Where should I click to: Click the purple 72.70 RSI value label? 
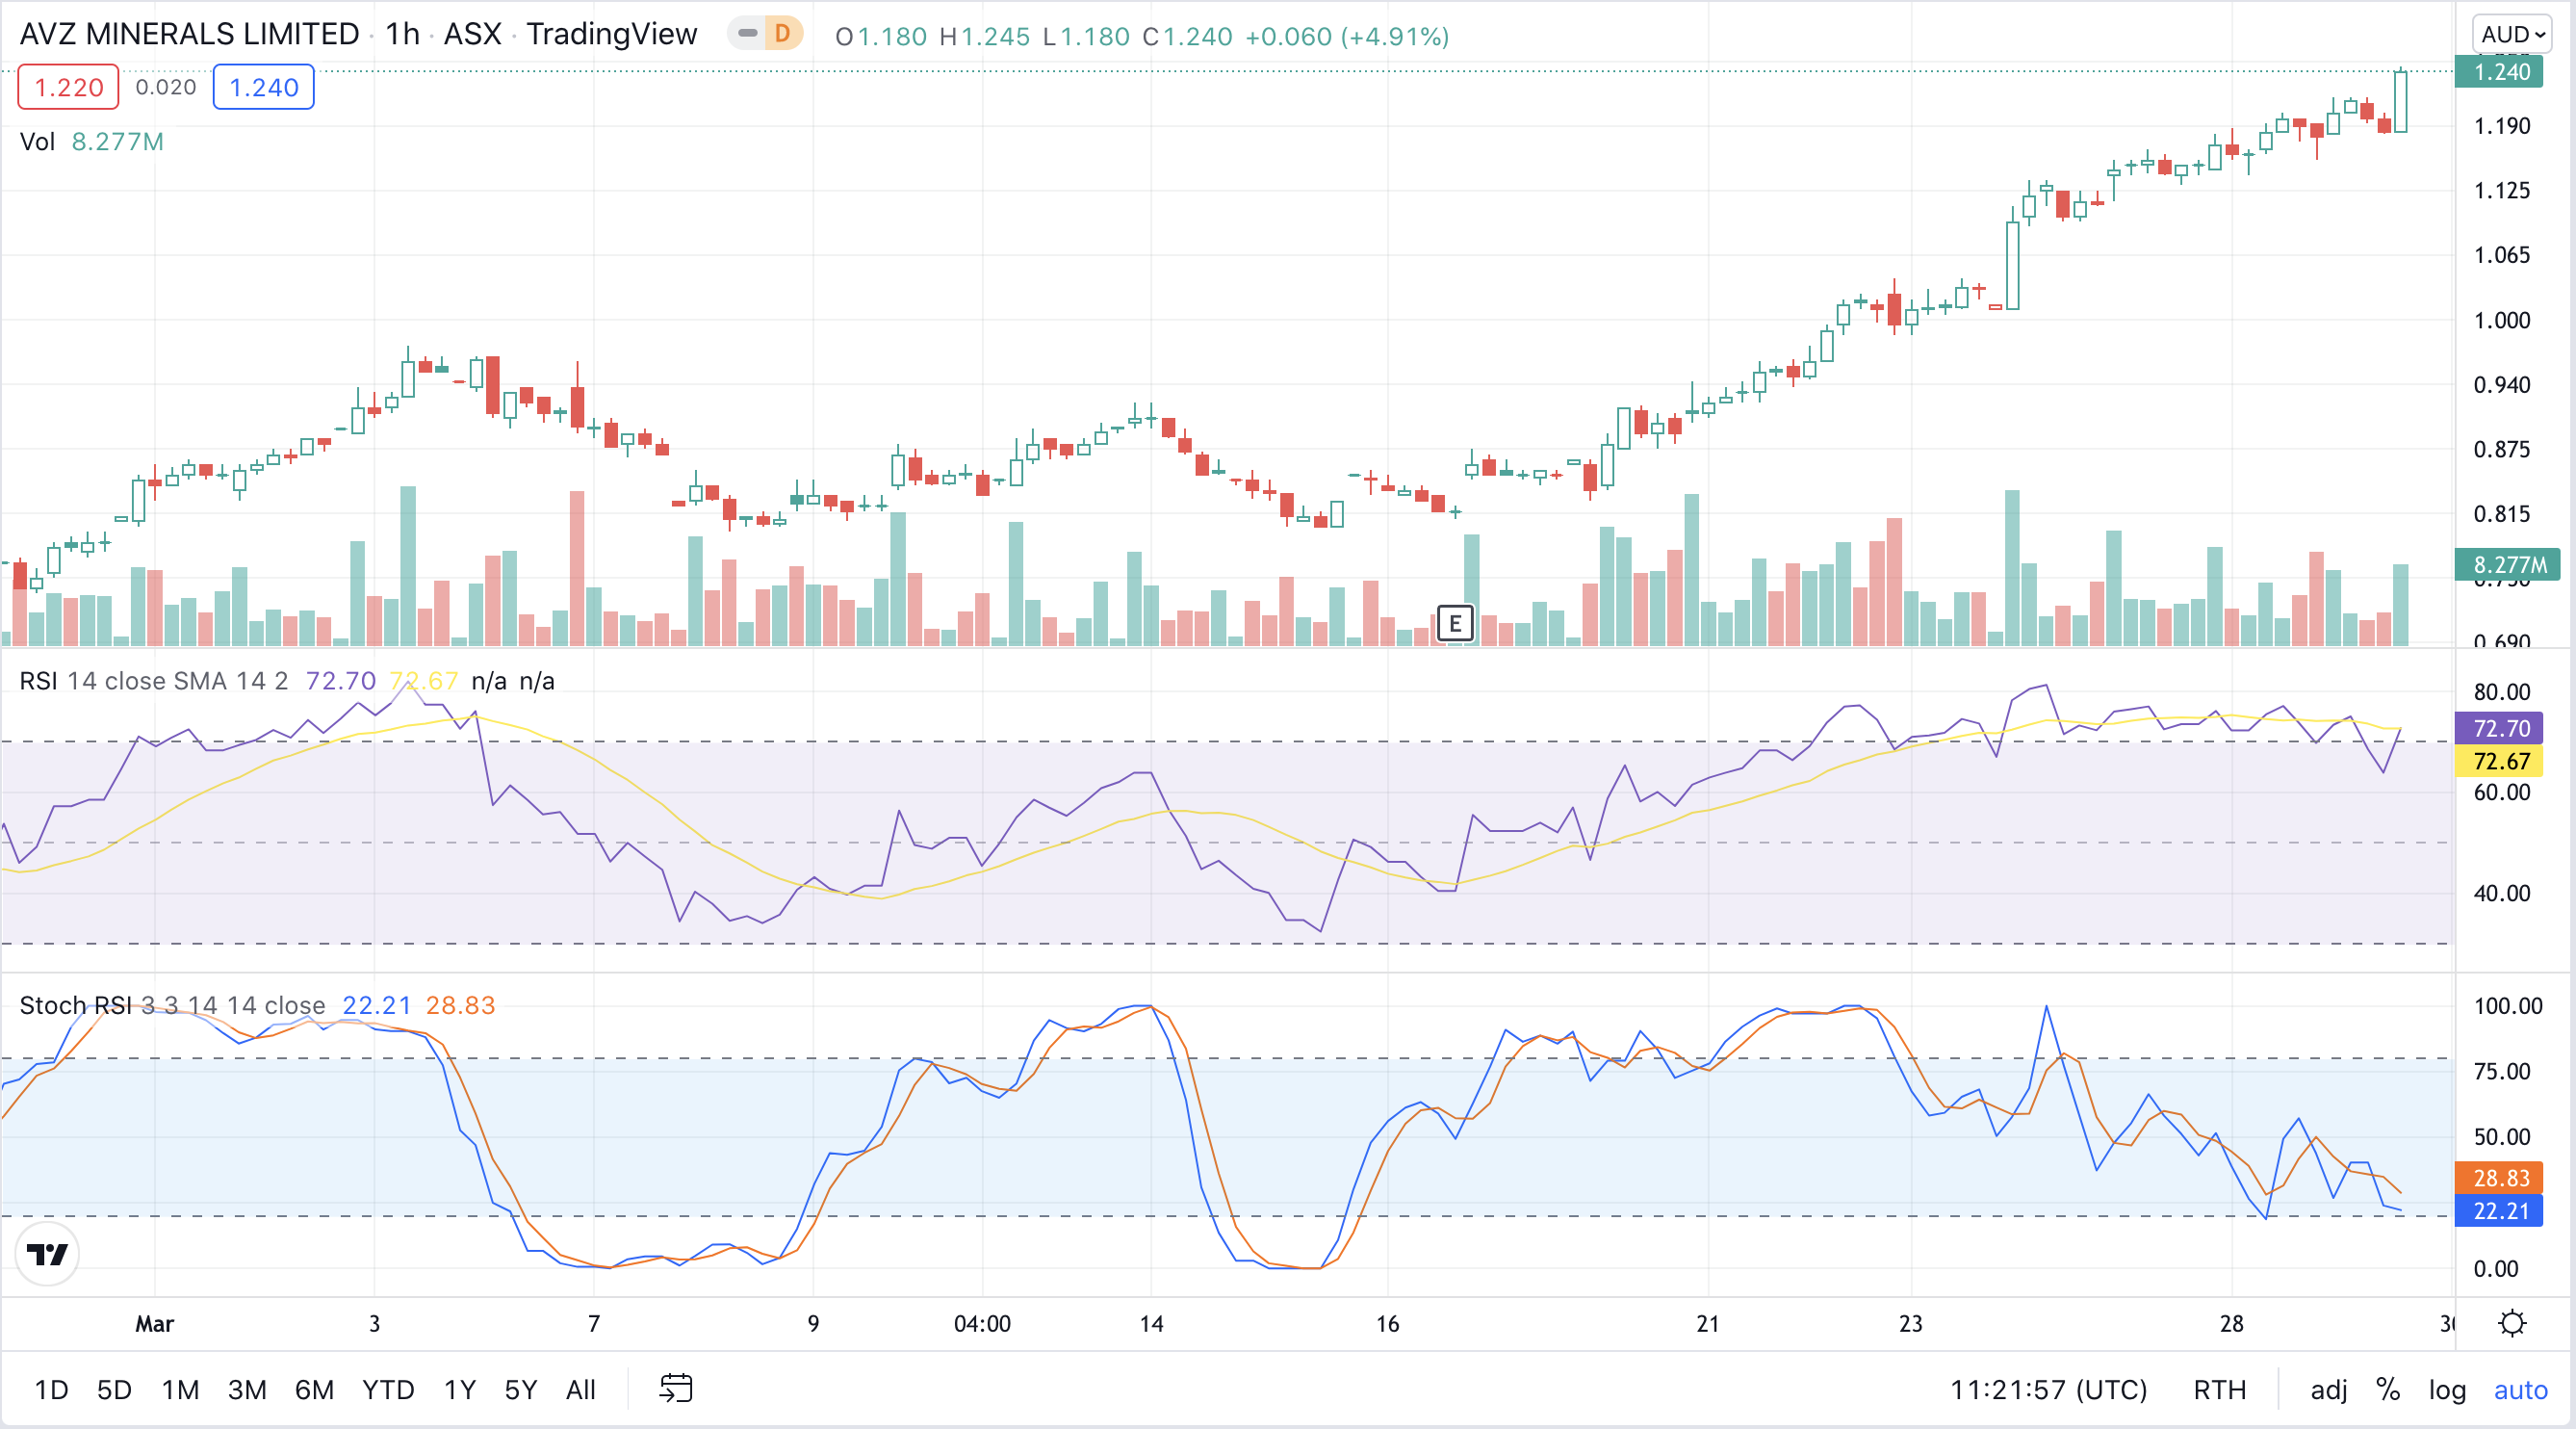click(x=2501, y=728)
